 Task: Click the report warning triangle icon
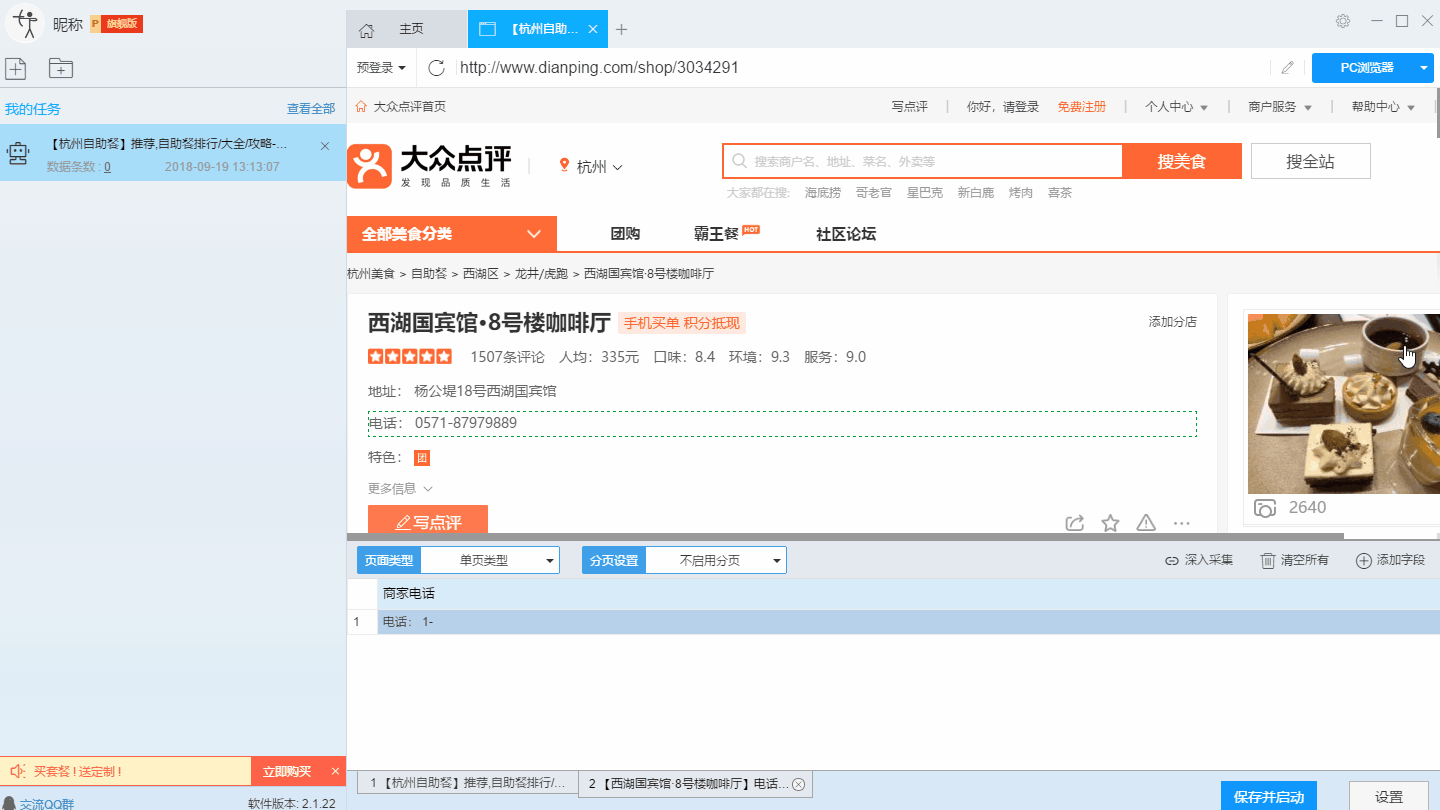pos(1146,523)
